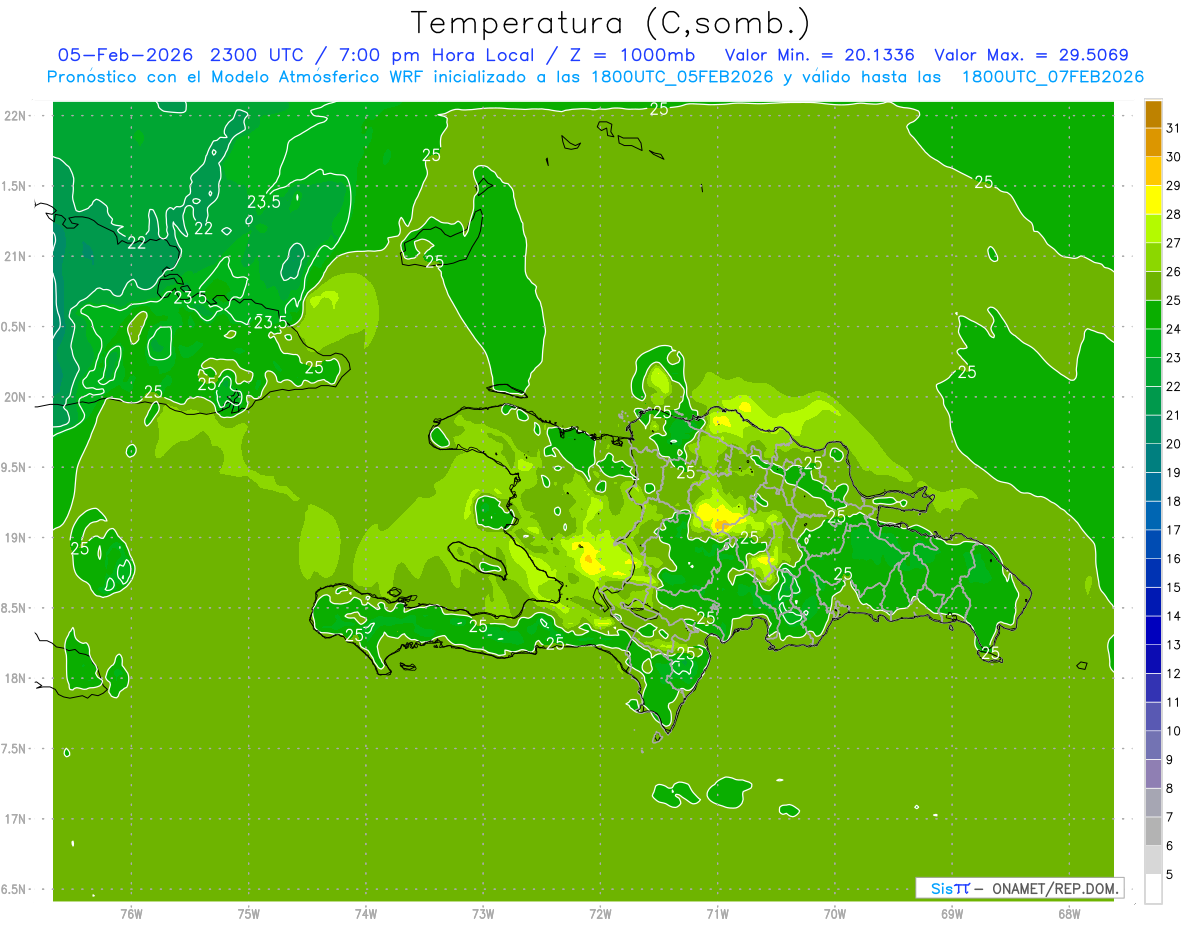Click the "Valor Min. = 20.1336" text
Viewport: 1200px width, 927px height.
819,55
